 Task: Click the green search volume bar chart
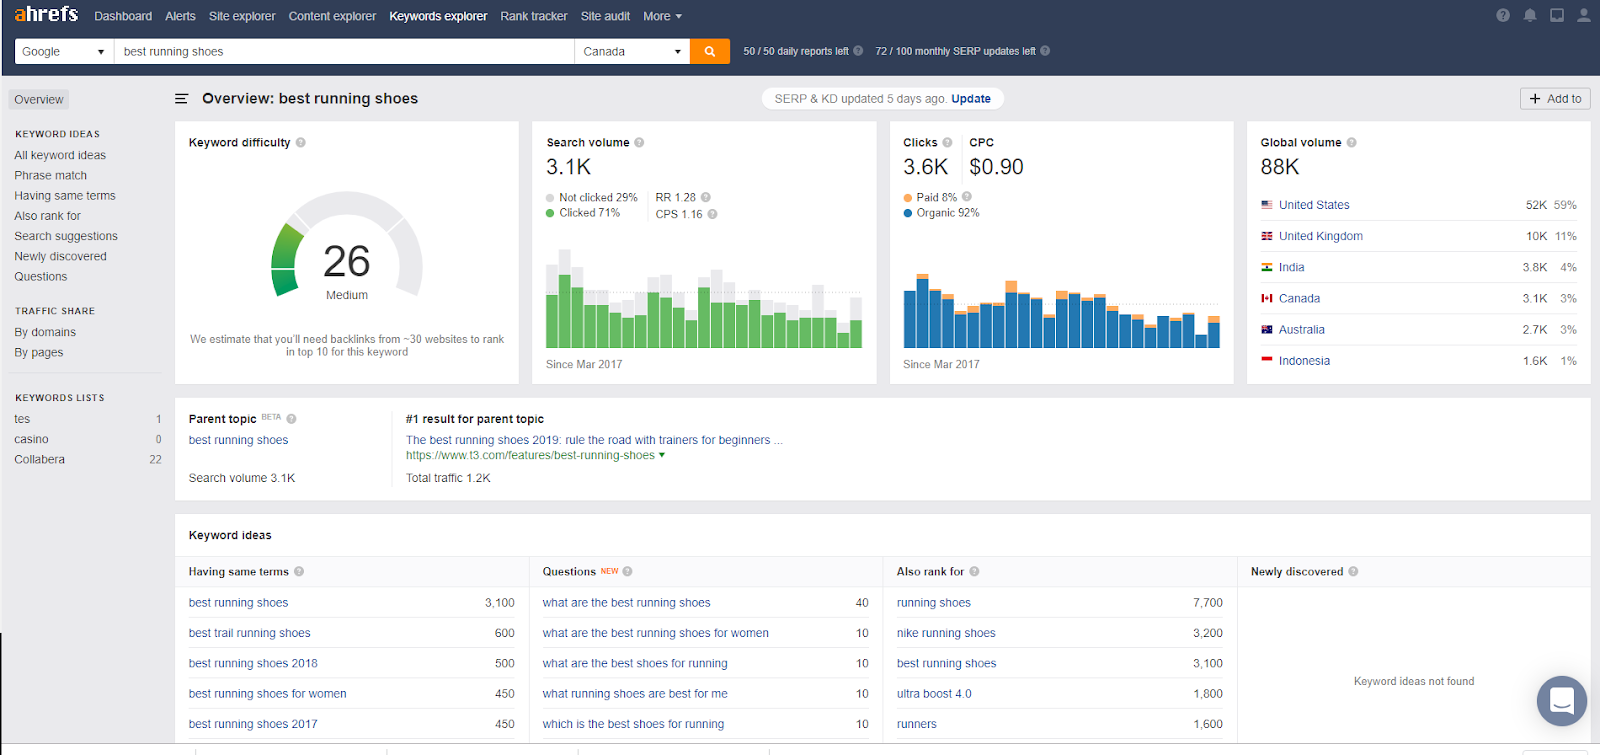pyautogui.click(x=704, y=298)
